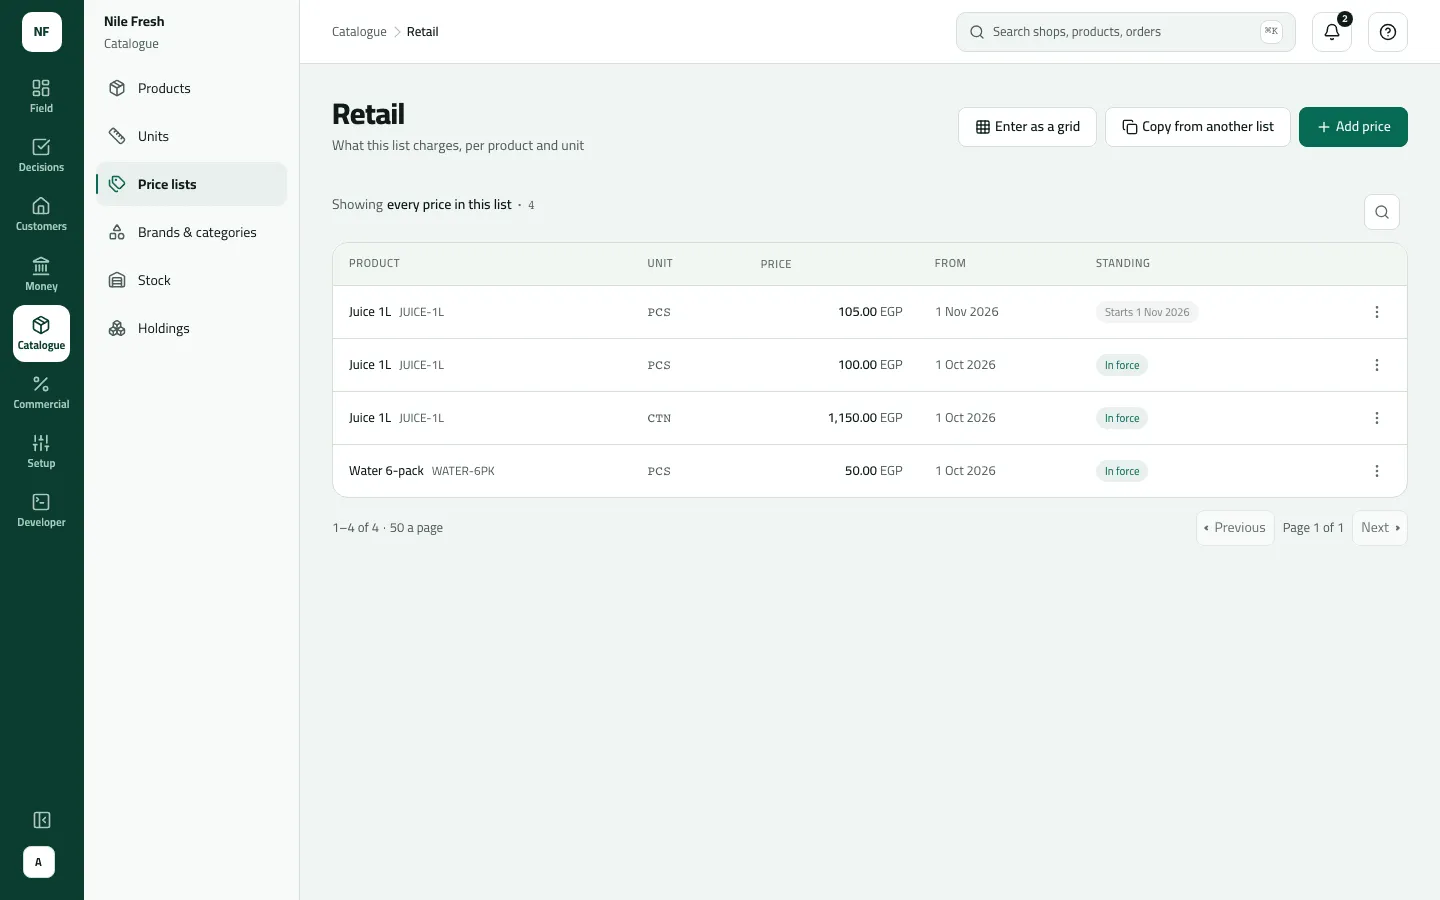Image resolution: width=1440 pixels, height=900 pixels.
Task: Open Setup in the rail
Action: [x=41, y=451]
